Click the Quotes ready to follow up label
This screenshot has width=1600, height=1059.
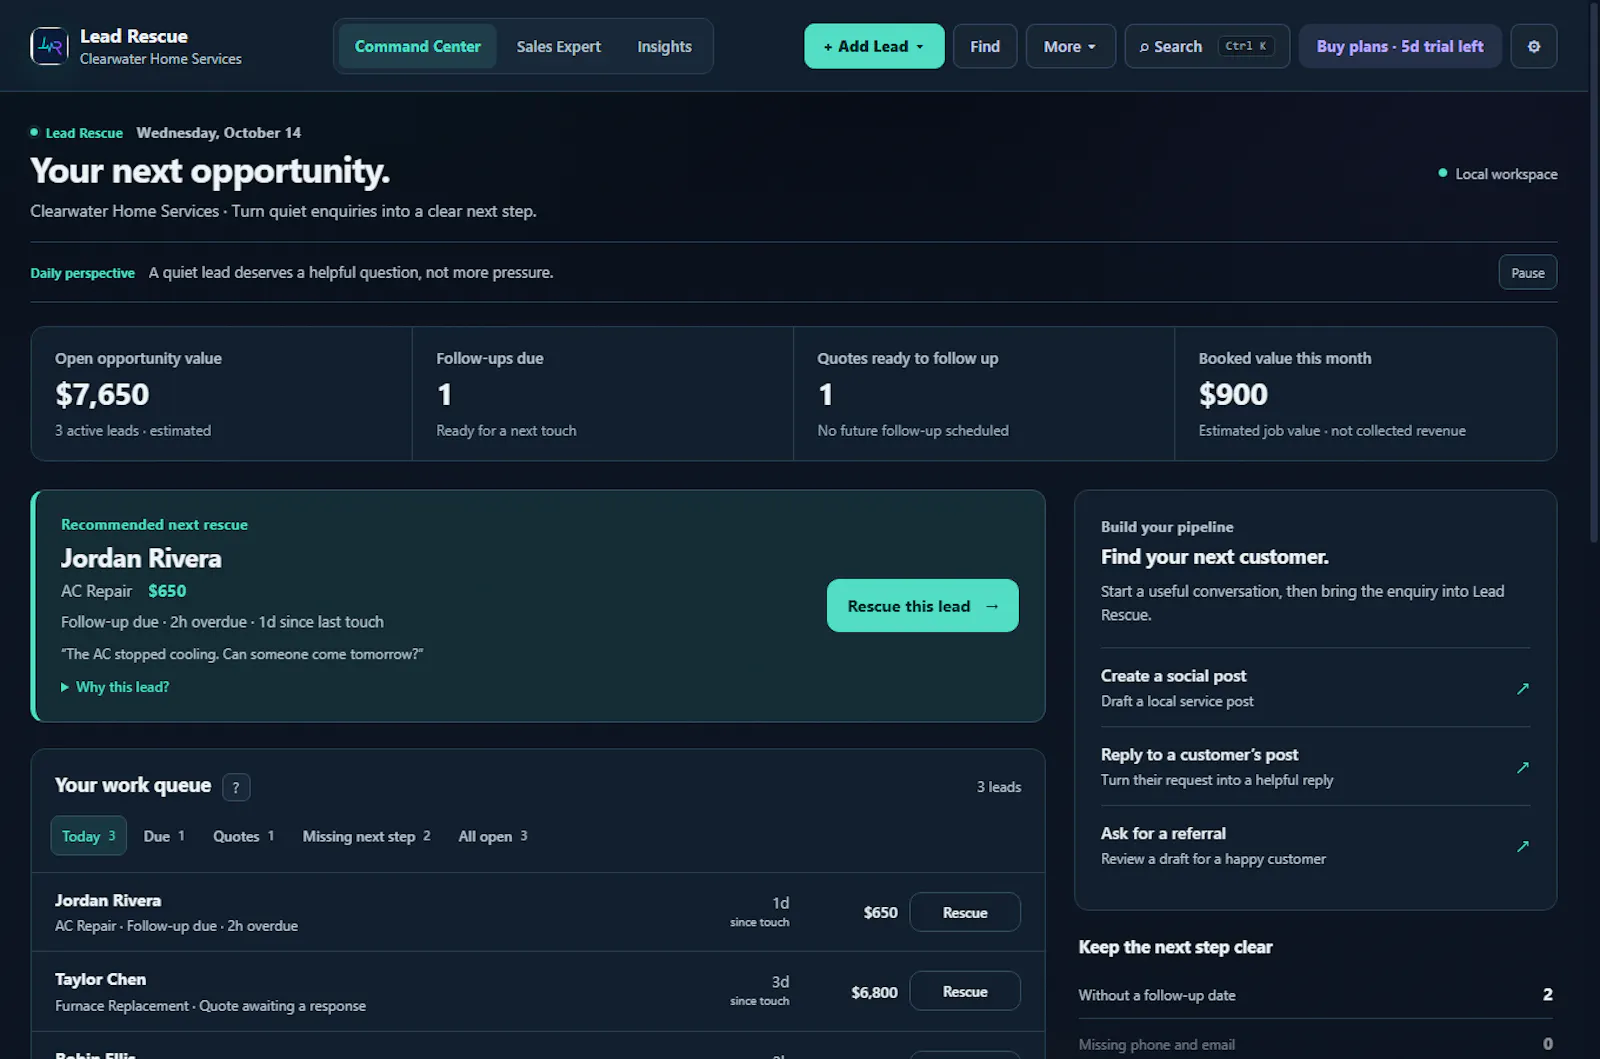pos(908,358)
